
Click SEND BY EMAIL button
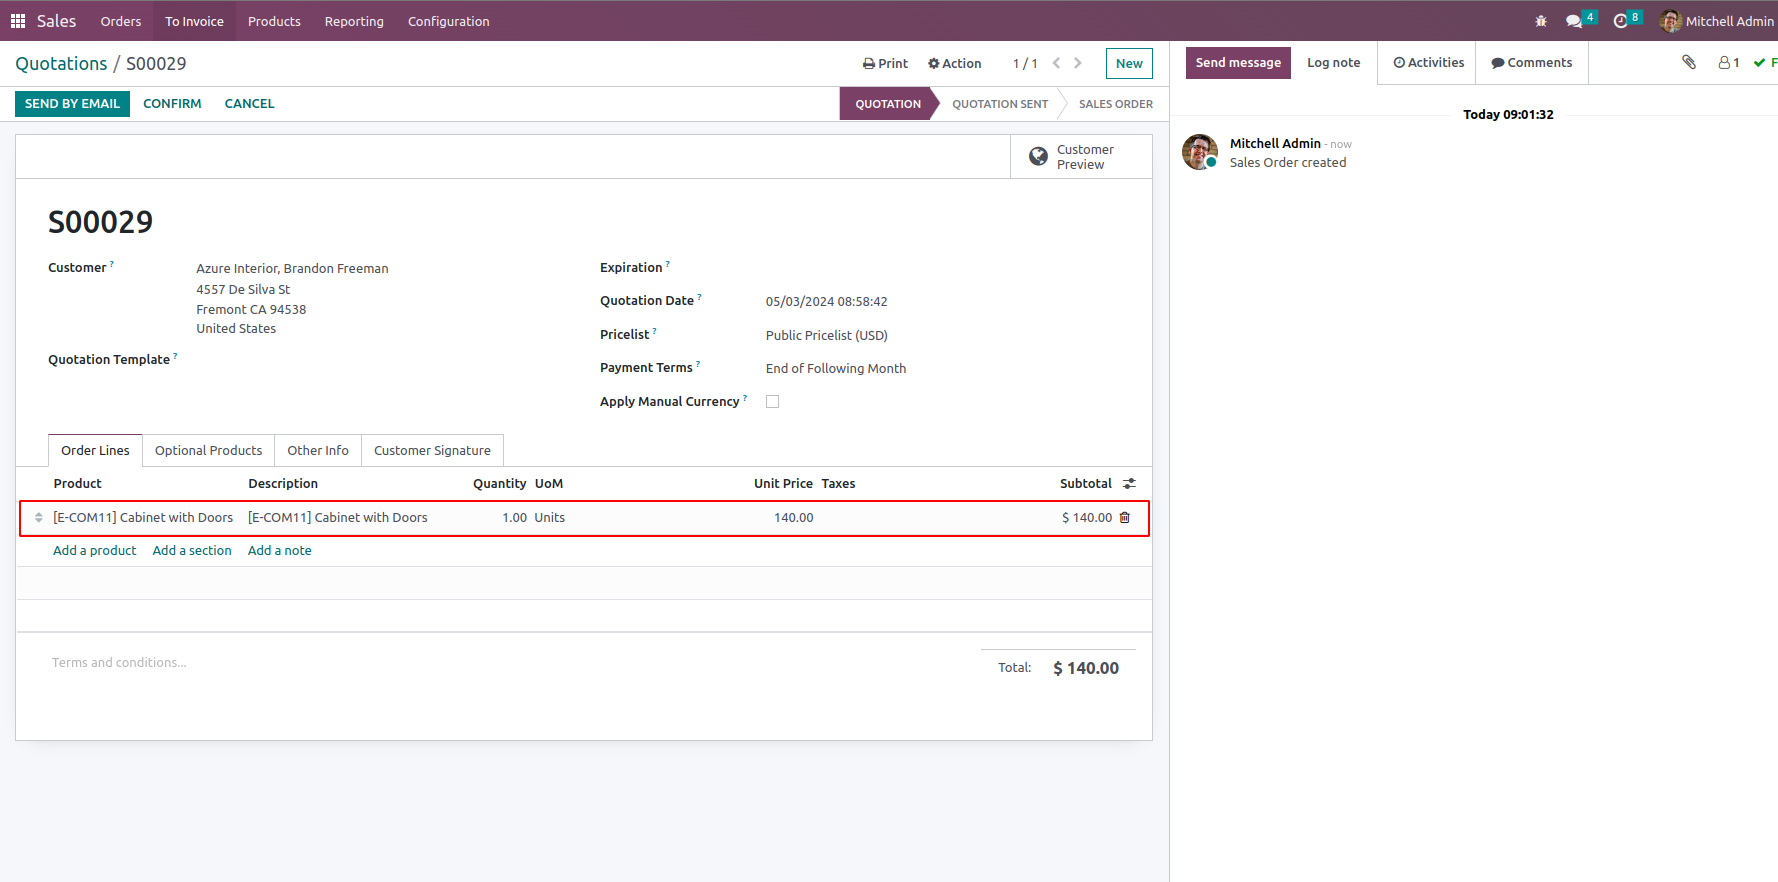(72, 104)
